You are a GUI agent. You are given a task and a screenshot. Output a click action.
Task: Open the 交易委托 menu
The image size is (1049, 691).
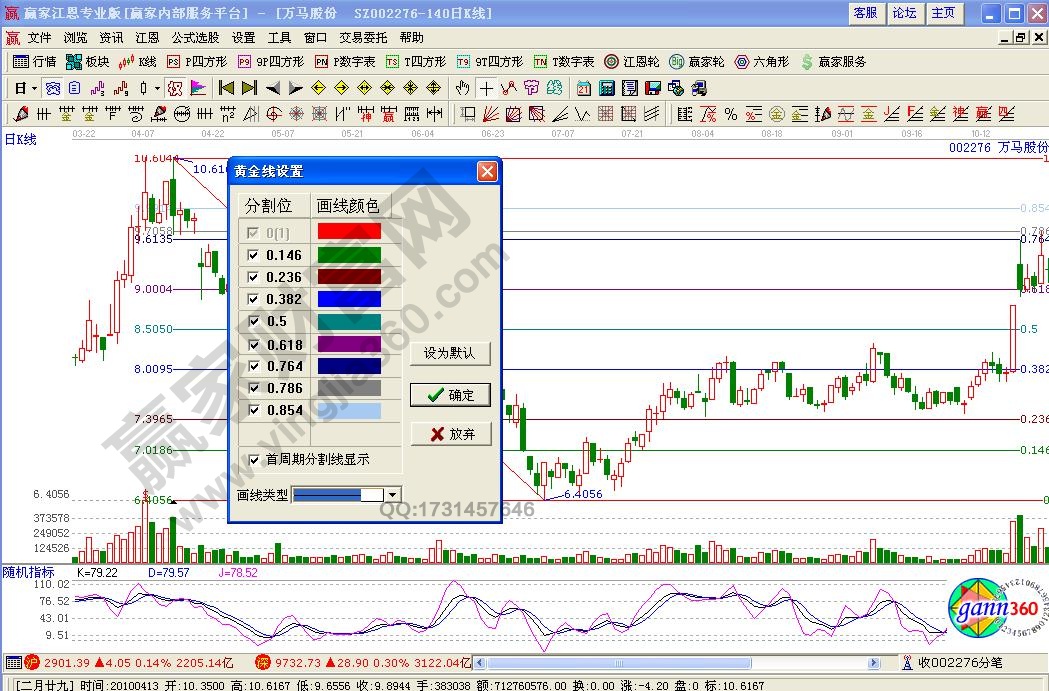(363, 38)
